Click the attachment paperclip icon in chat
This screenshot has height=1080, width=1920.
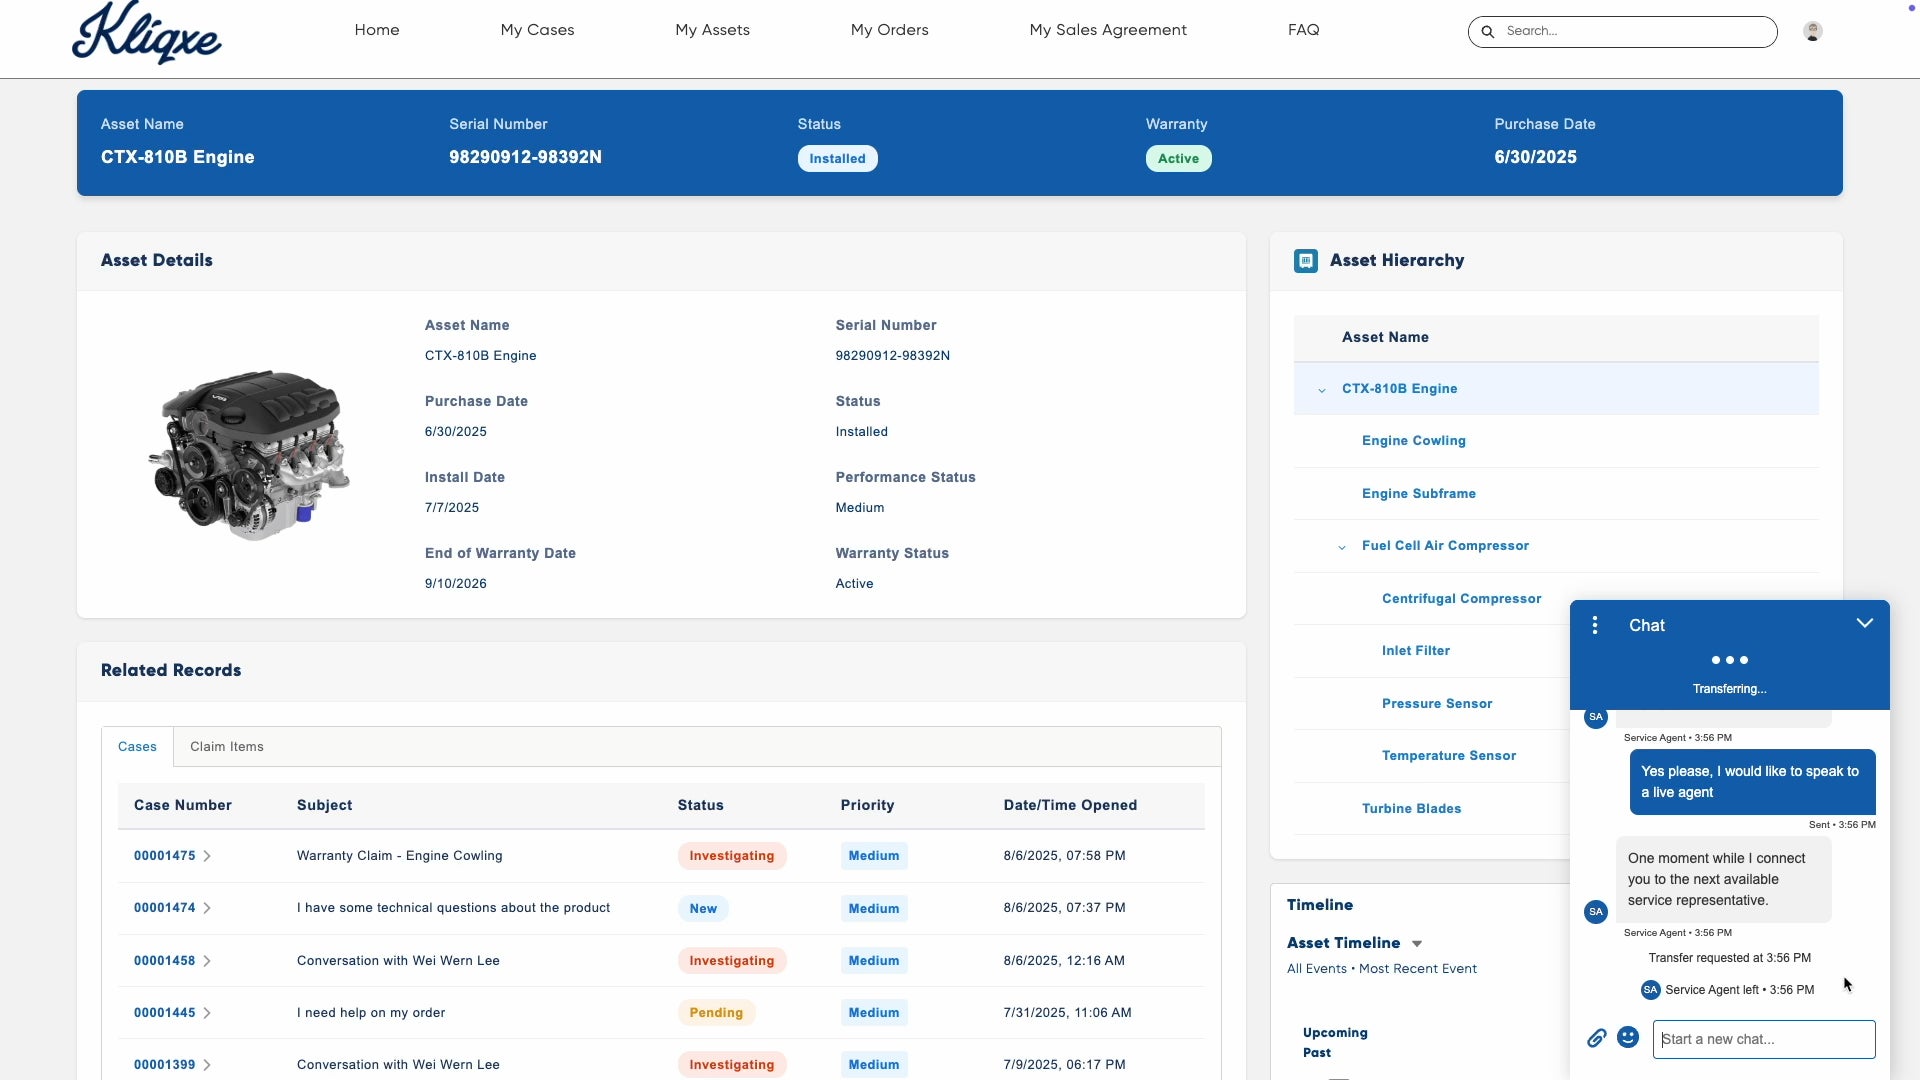point(1596,1038)
